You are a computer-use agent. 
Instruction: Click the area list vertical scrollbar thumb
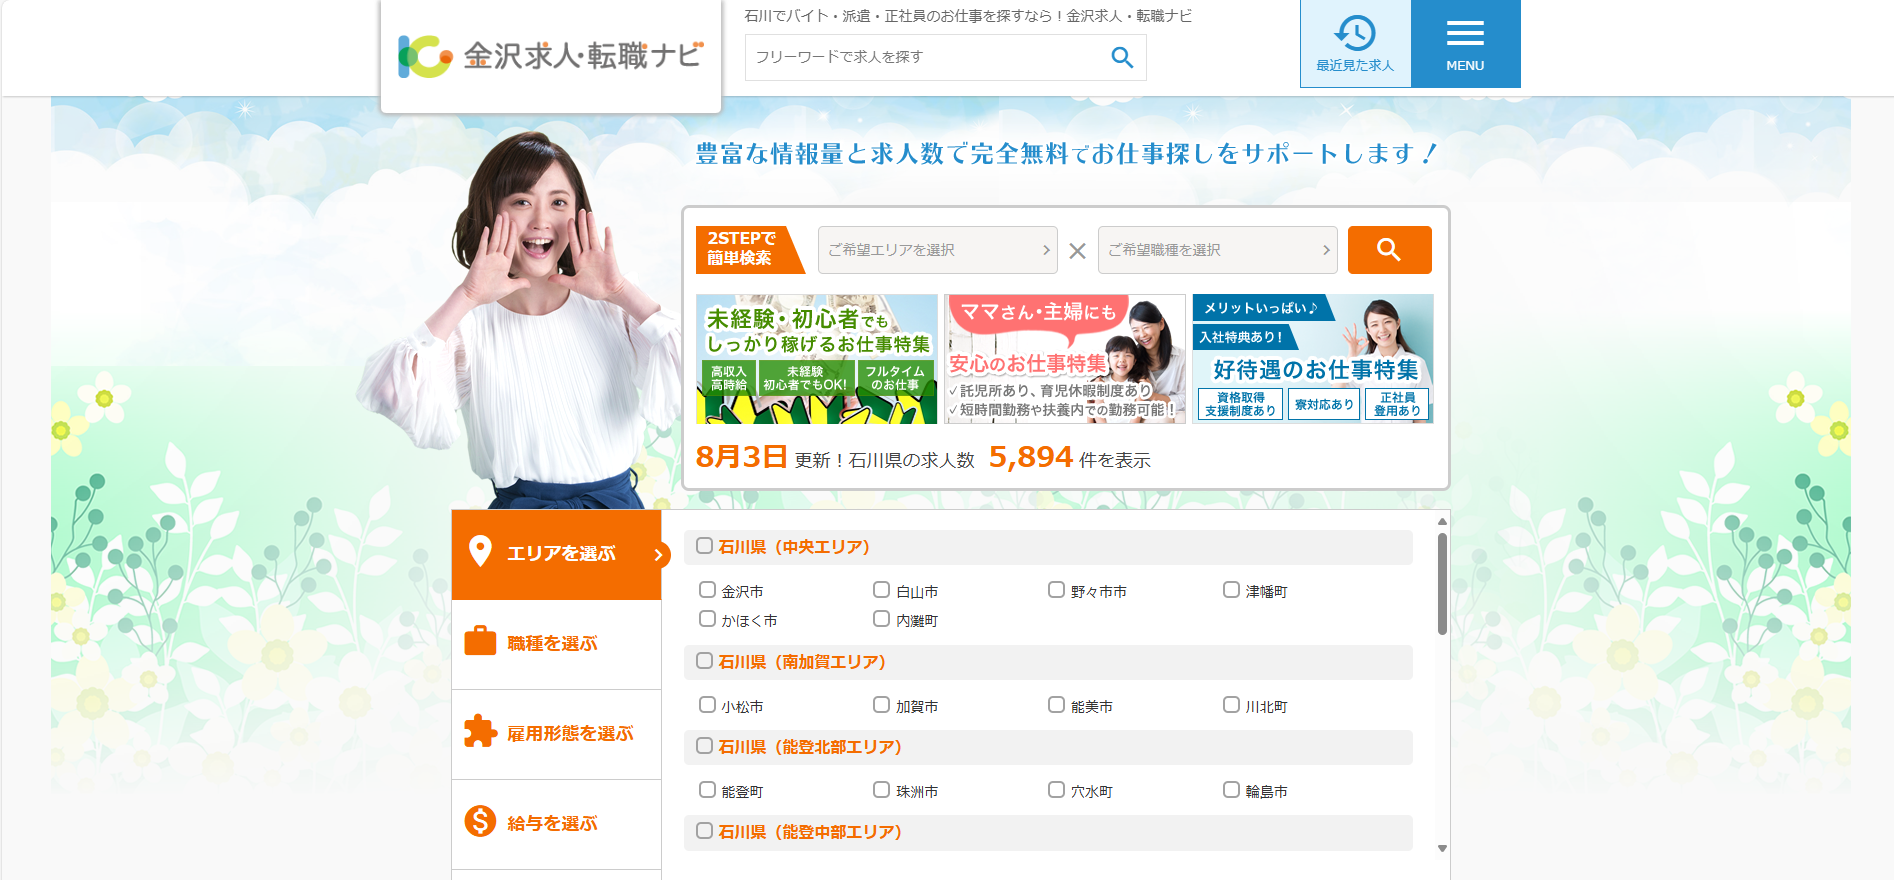tap(1442, 583)
